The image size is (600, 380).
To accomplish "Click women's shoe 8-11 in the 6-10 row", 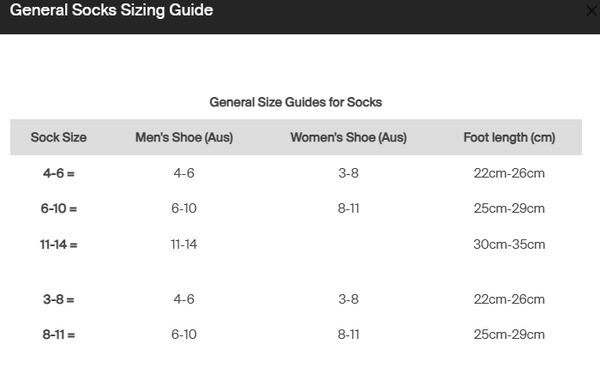I will (x=348, y=209).
